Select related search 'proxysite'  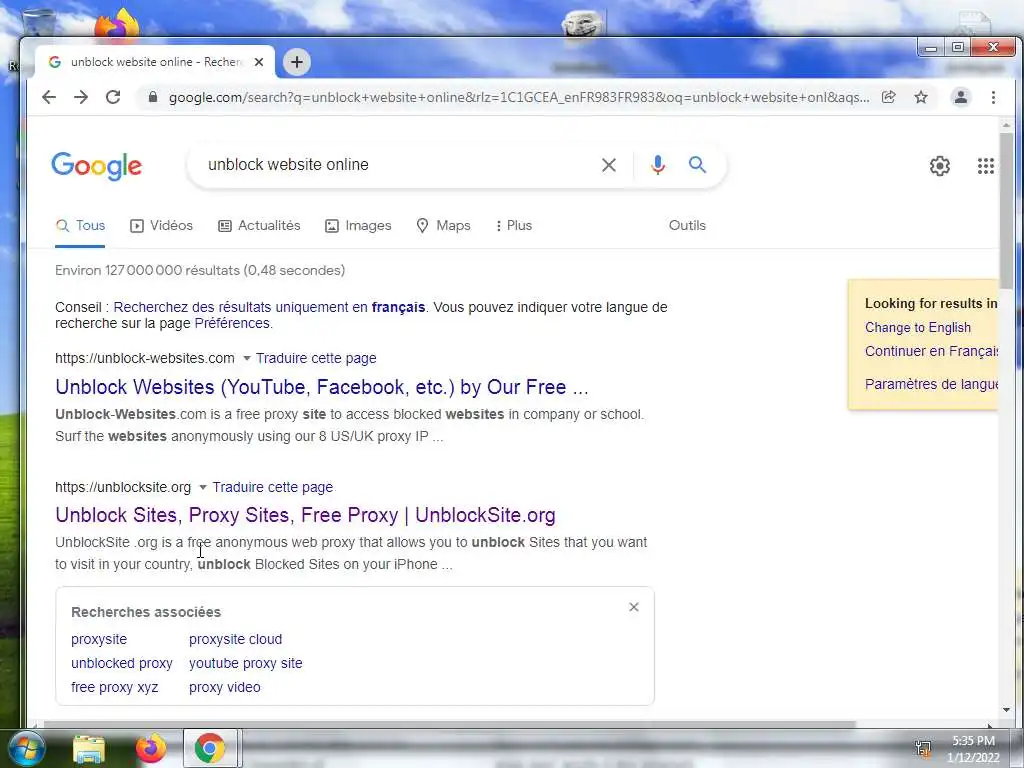click(x=99, y=639)
